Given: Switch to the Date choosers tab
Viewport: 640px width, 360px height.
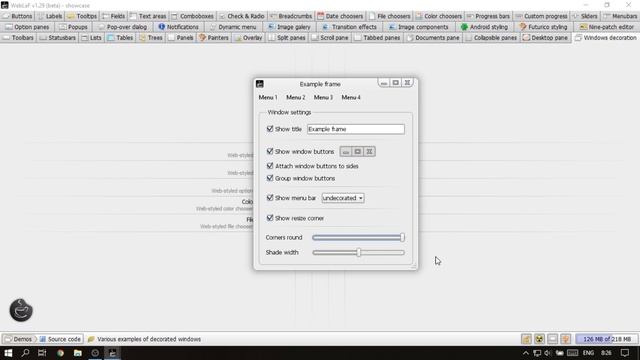Looking at the screenshot, I should tap(340, 16).
